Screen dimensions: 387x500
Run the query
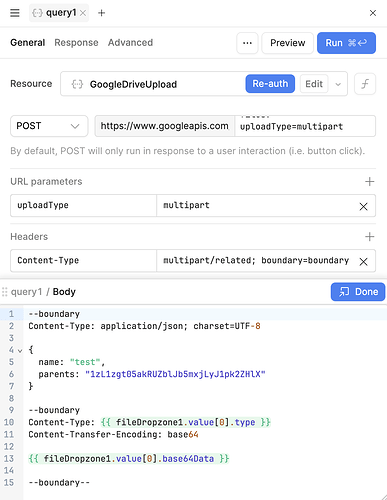coord(346,43)
